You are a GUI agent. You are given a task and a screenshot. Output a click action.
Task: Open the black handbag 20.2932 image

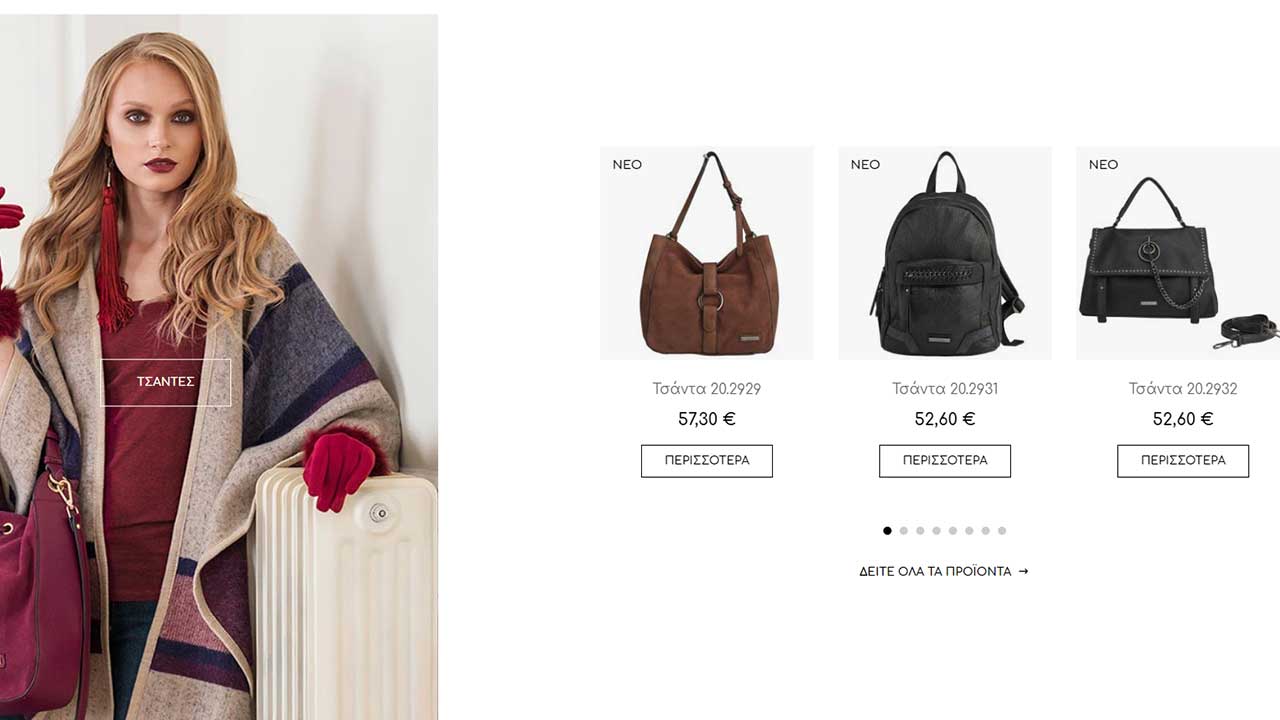1178,253
